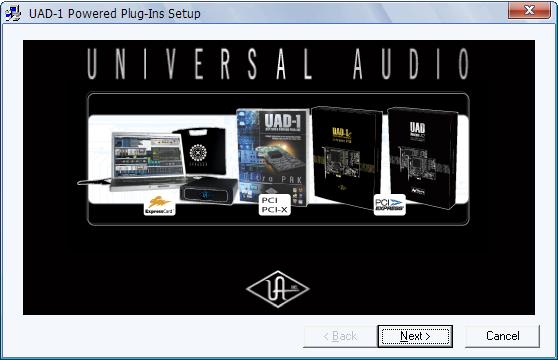Click the laptop image
The height and width of the screenshot is (360, 558).
(x=148, y=161)
